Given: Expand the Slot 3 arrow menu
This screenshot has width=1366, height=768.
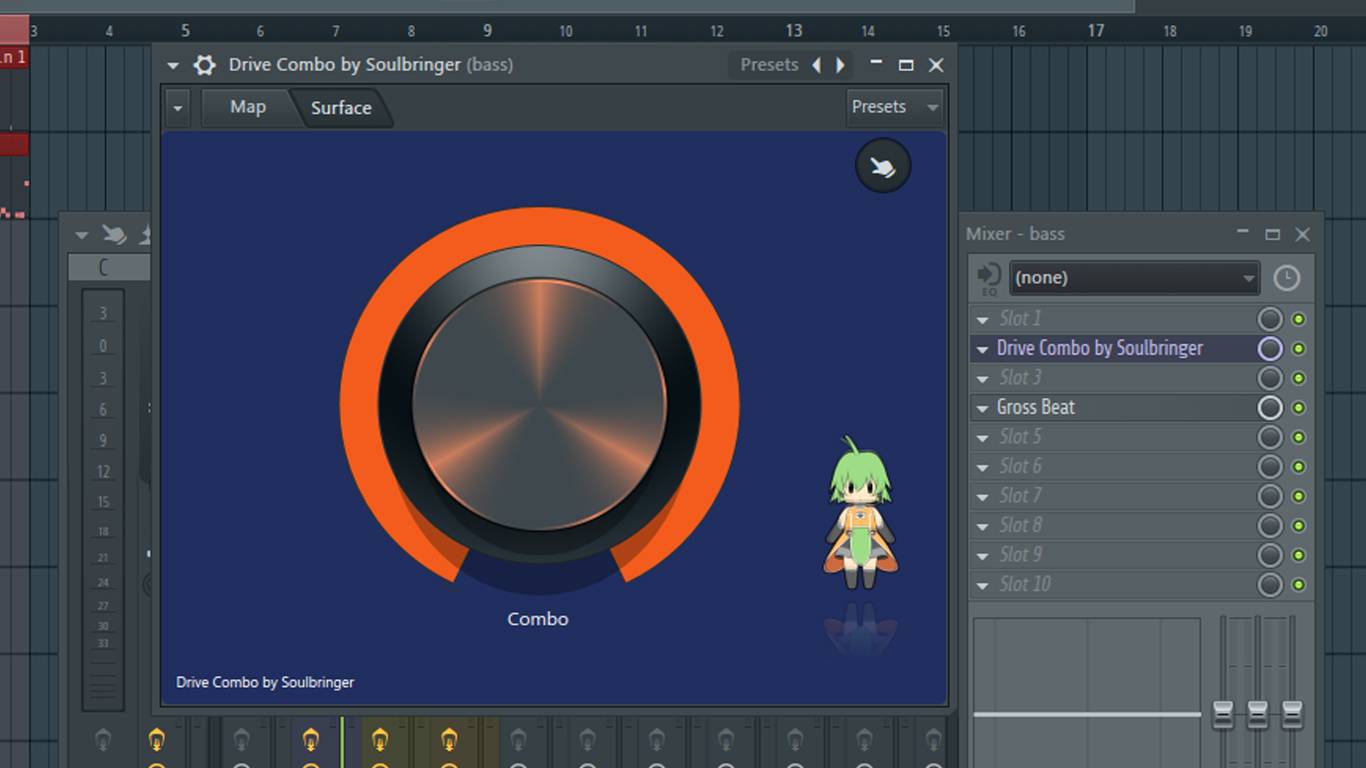Looking at the screenshot, I should (982, 378).
